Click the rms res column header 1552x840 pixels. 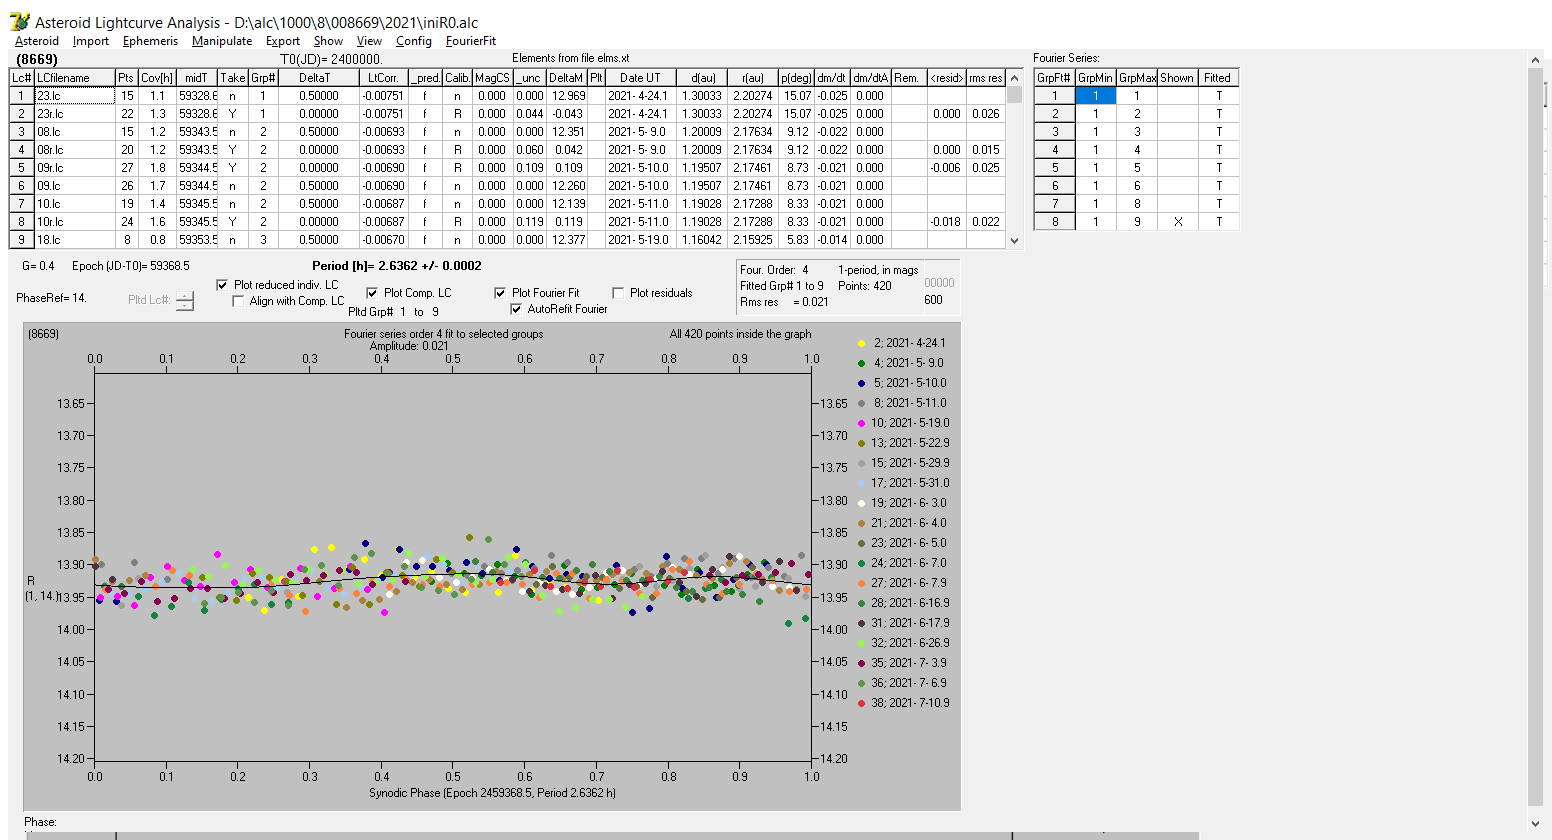[x=986, y=78]
